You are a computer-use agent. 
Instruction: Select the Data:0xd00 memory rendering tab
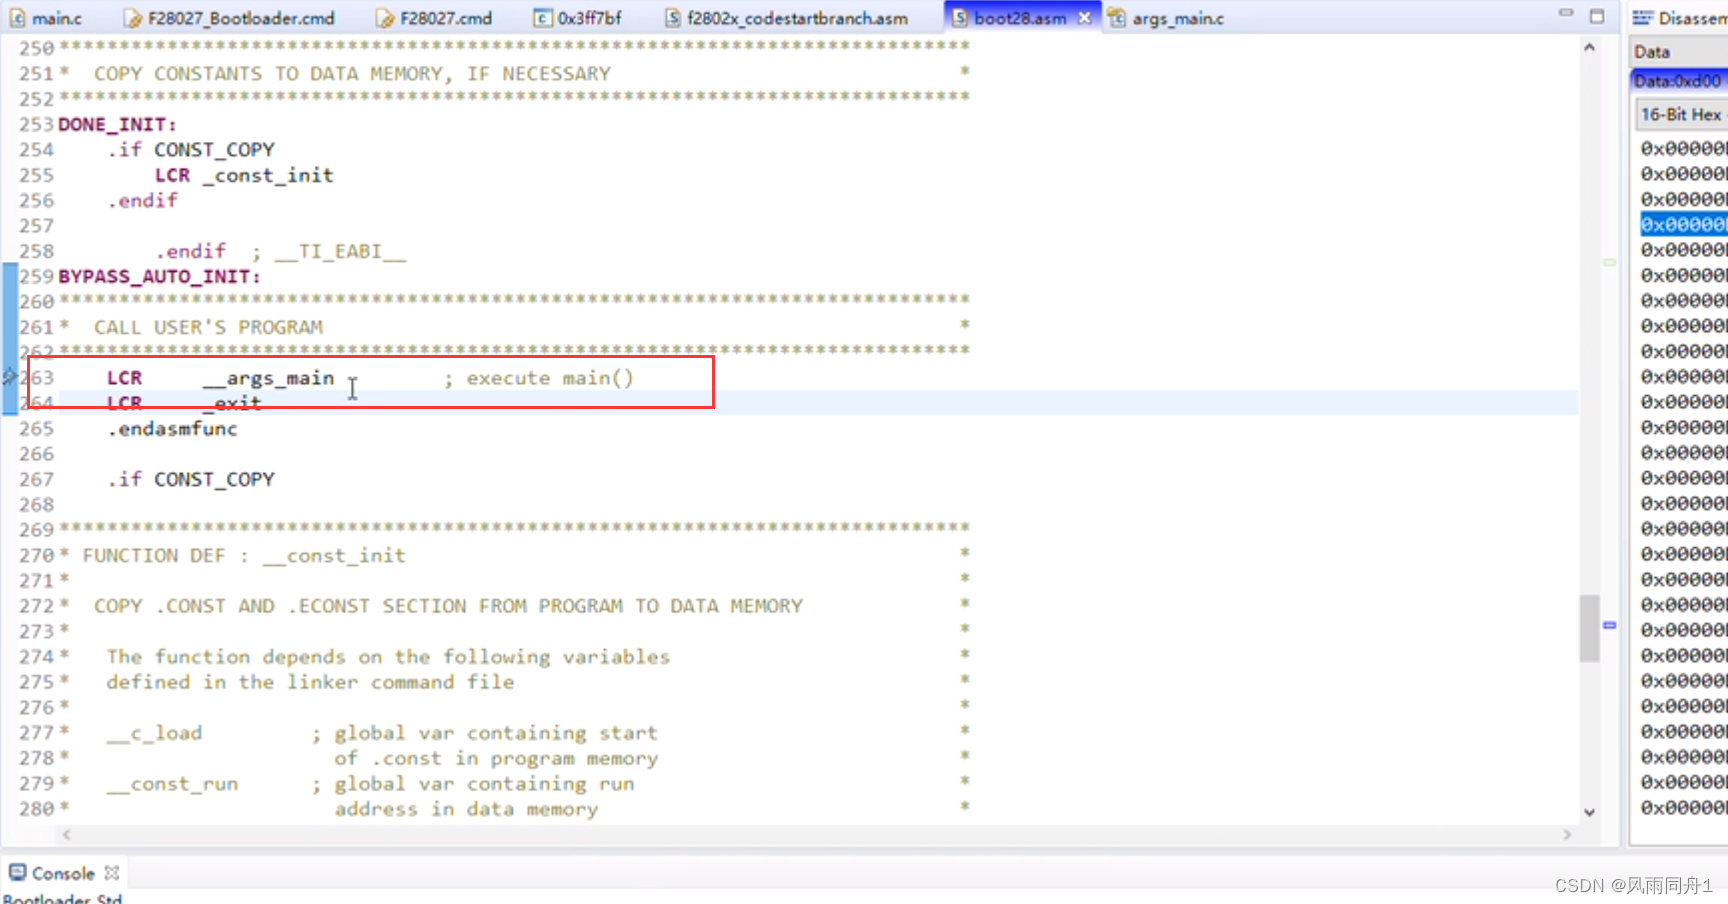(x=1678, y=81)
